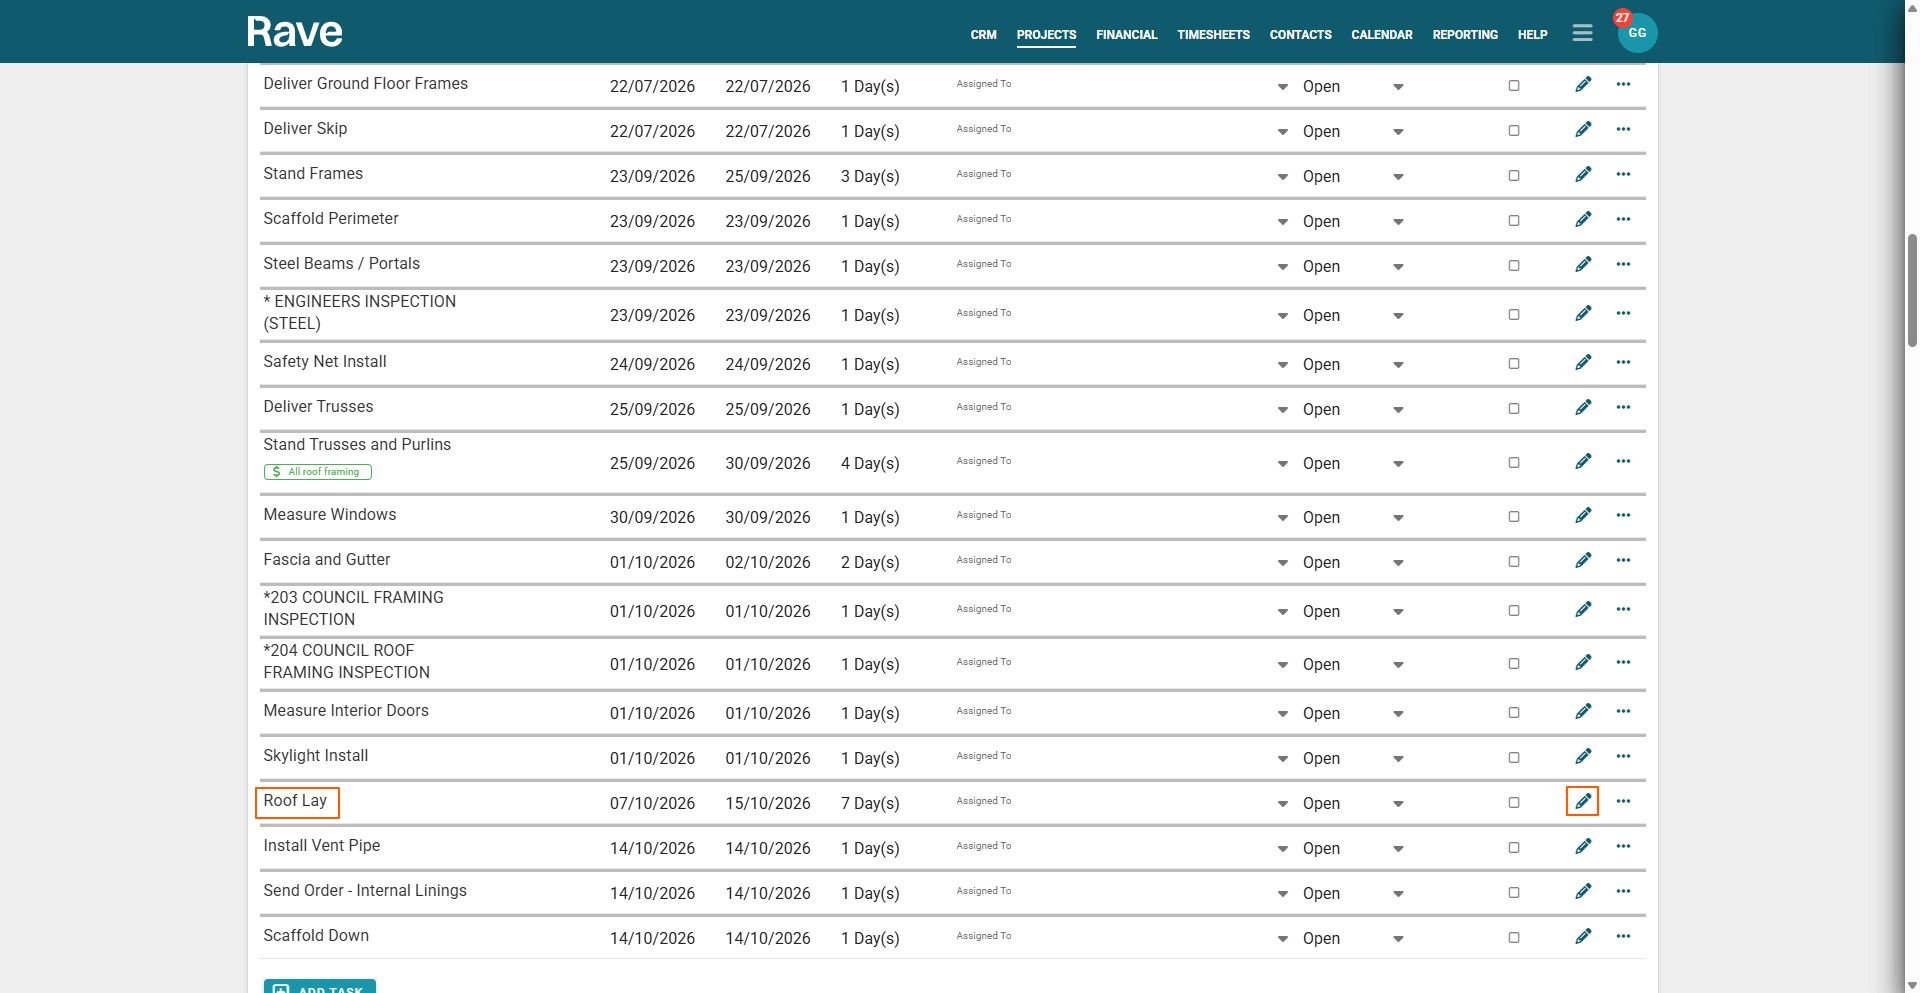The image size is (1920, 993).
Task: Open the status dropdown for Install Vent Pipe
Action: pos(1397,849)
